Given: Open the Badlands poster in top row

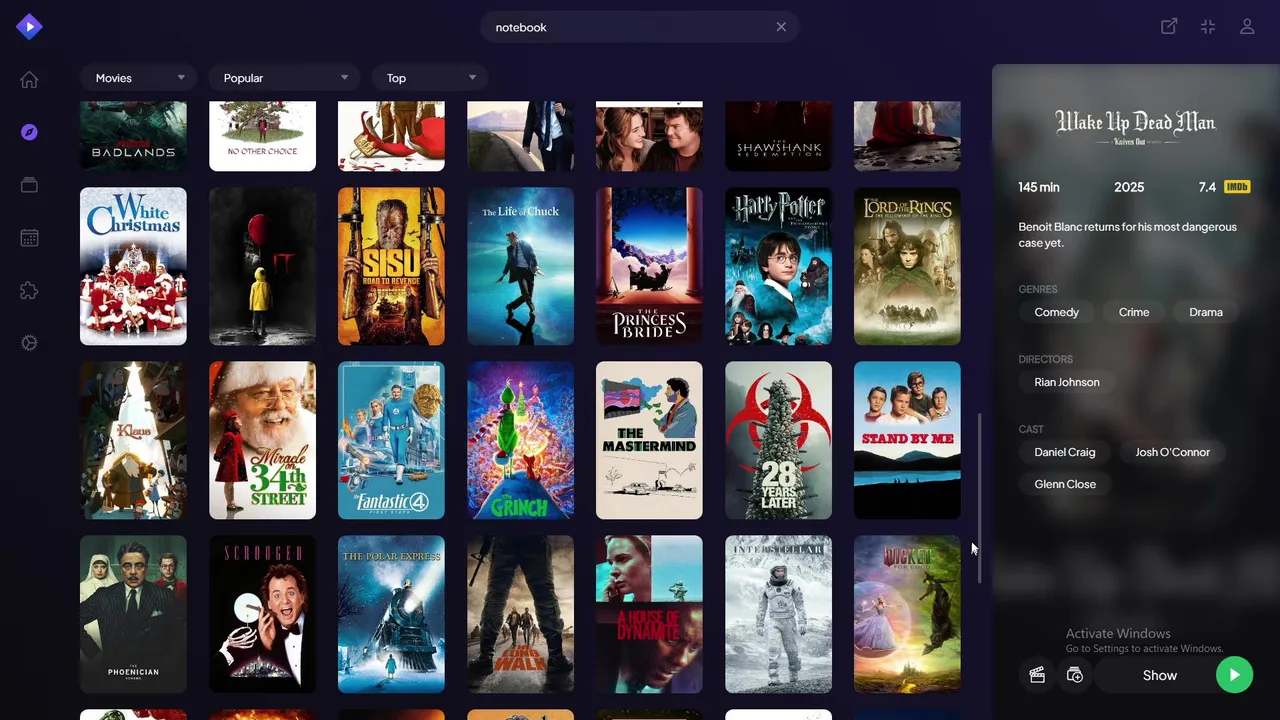Looking at the screenshot, I should (133, 136).
